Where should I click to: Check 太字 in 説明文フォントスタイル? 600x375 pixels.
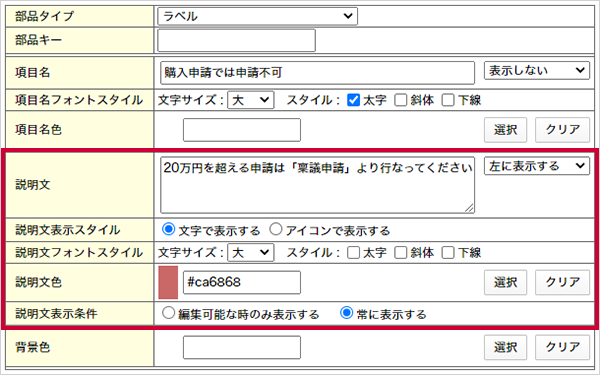pyautogui.click(x=353, y=253)
